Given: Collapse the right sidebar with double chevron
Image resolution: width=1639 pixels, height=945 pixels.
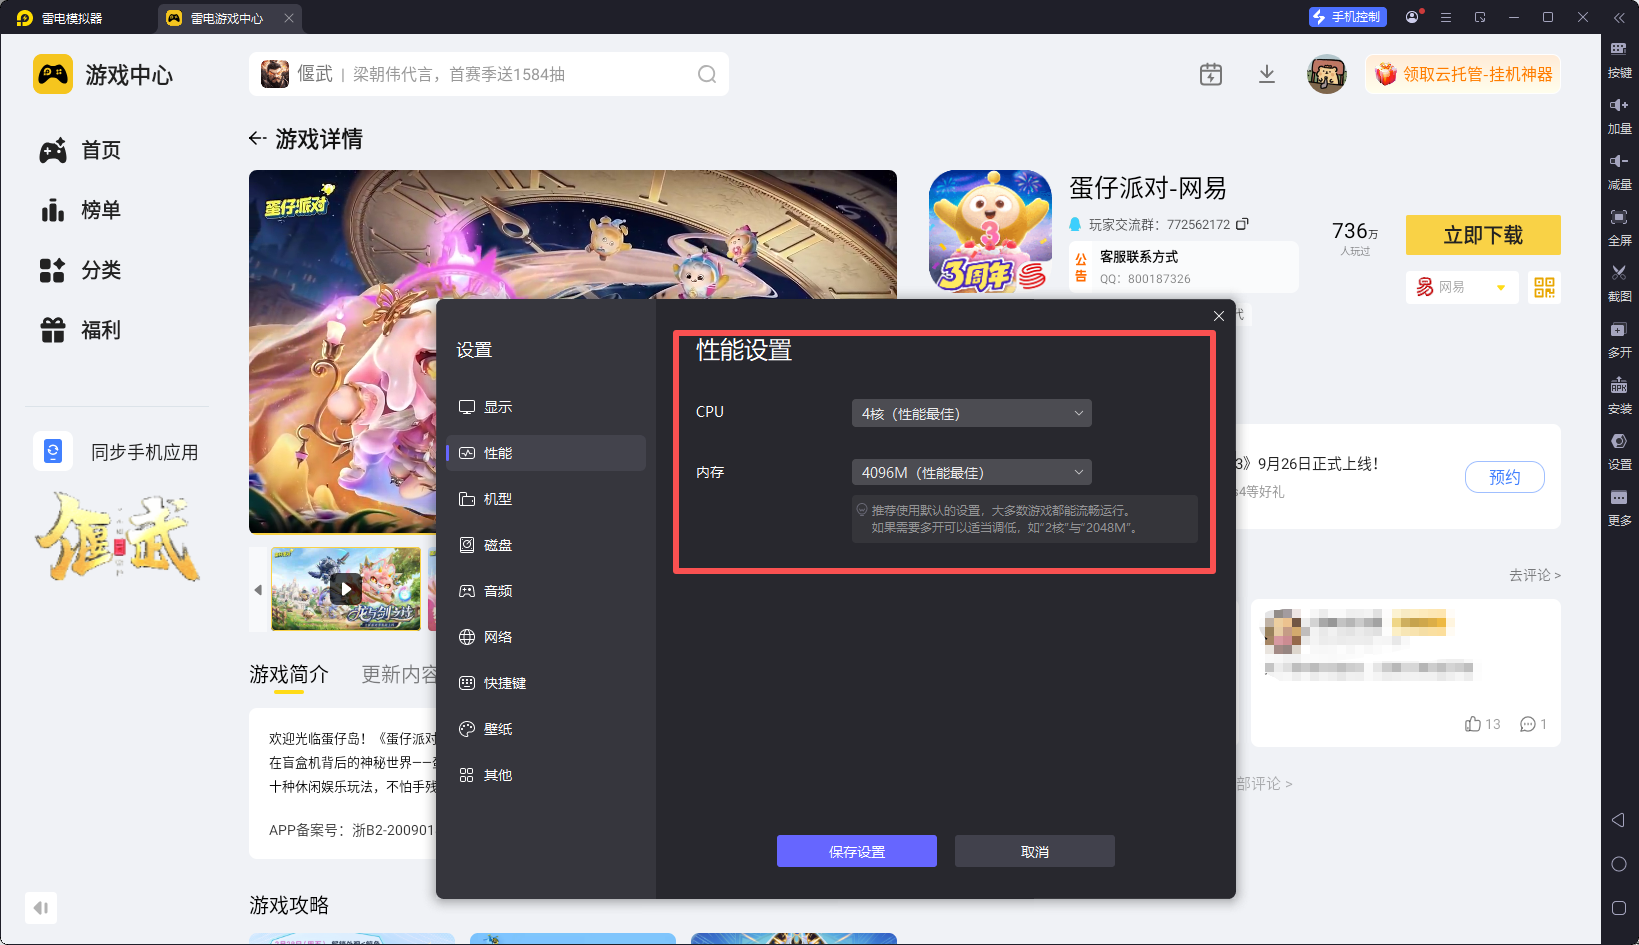Looking at the screenshot, I should tap(1619, 17).
